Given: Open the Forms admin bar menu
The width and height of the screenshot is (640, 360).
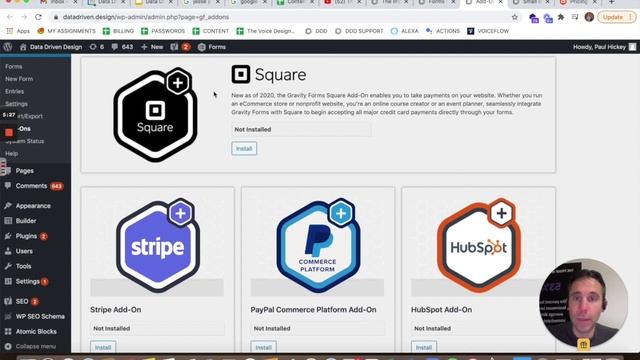Looking at the screenshot, I should [212, 47].
